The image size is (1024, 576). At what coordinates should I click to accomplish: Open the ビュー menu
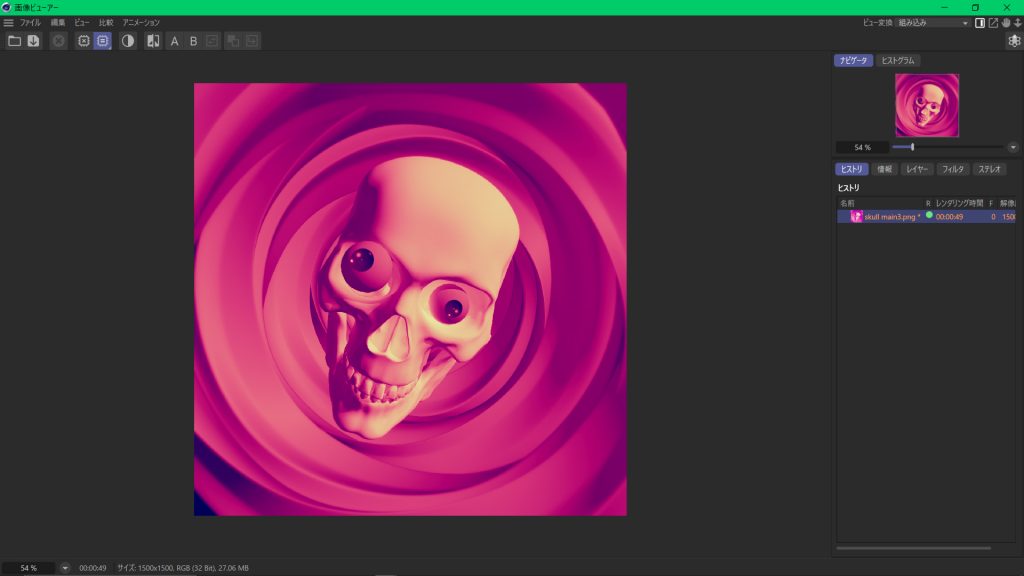[82, 22]
